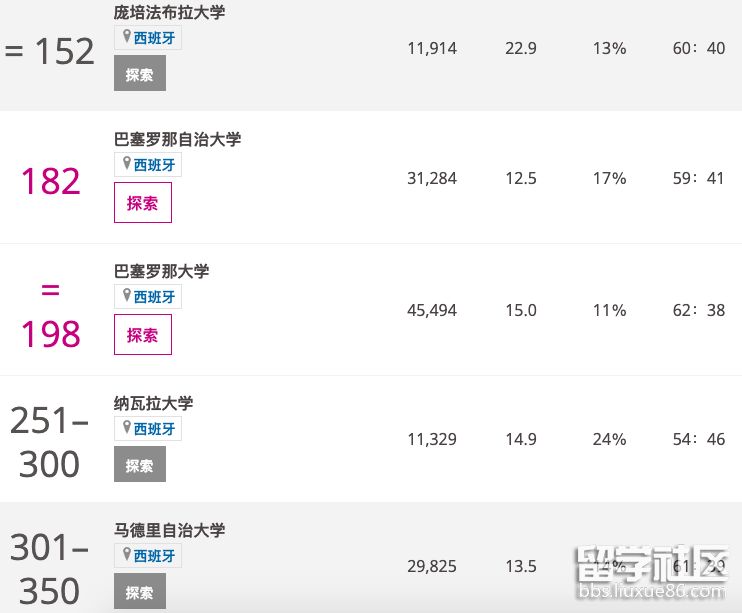Click the 探索 button under 庞培法布拉大学
Screen dimensions: 742x613
(140, 74)
